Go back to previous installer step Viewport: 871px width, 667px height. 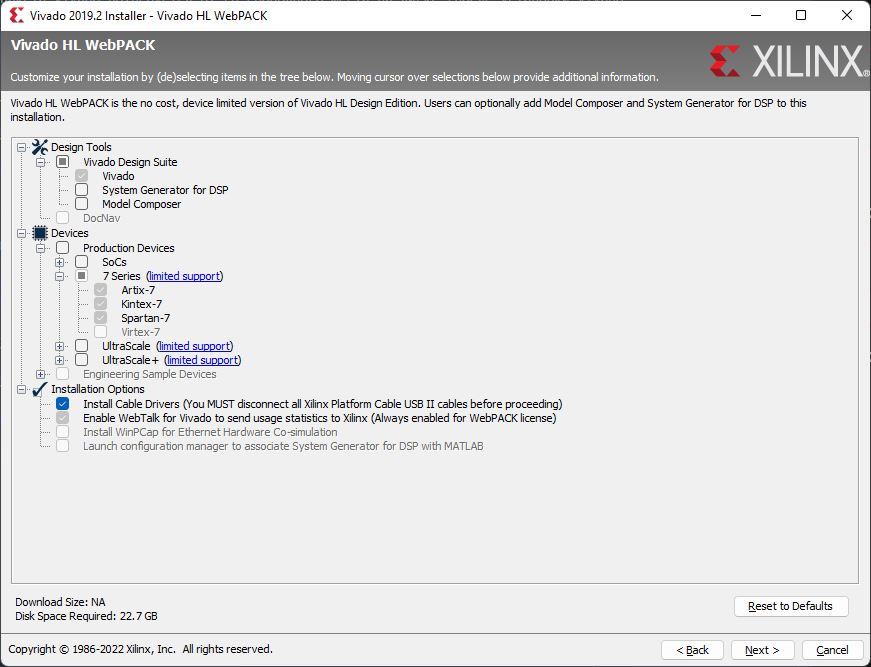[x=692, y=650]
